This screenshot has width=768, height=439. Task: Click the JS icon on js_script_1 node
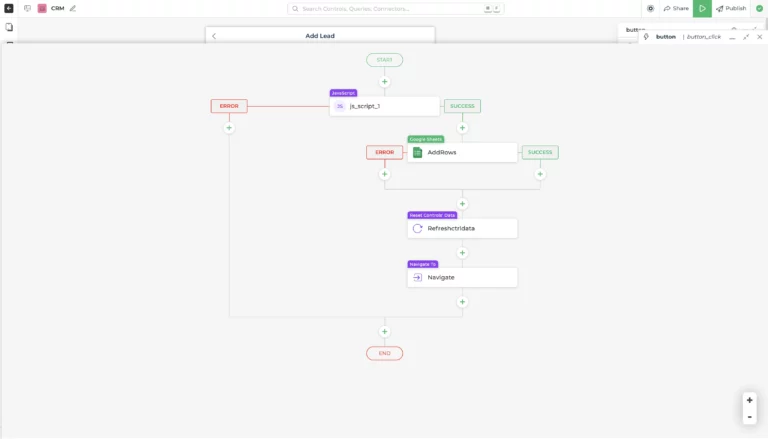[340, 106]
